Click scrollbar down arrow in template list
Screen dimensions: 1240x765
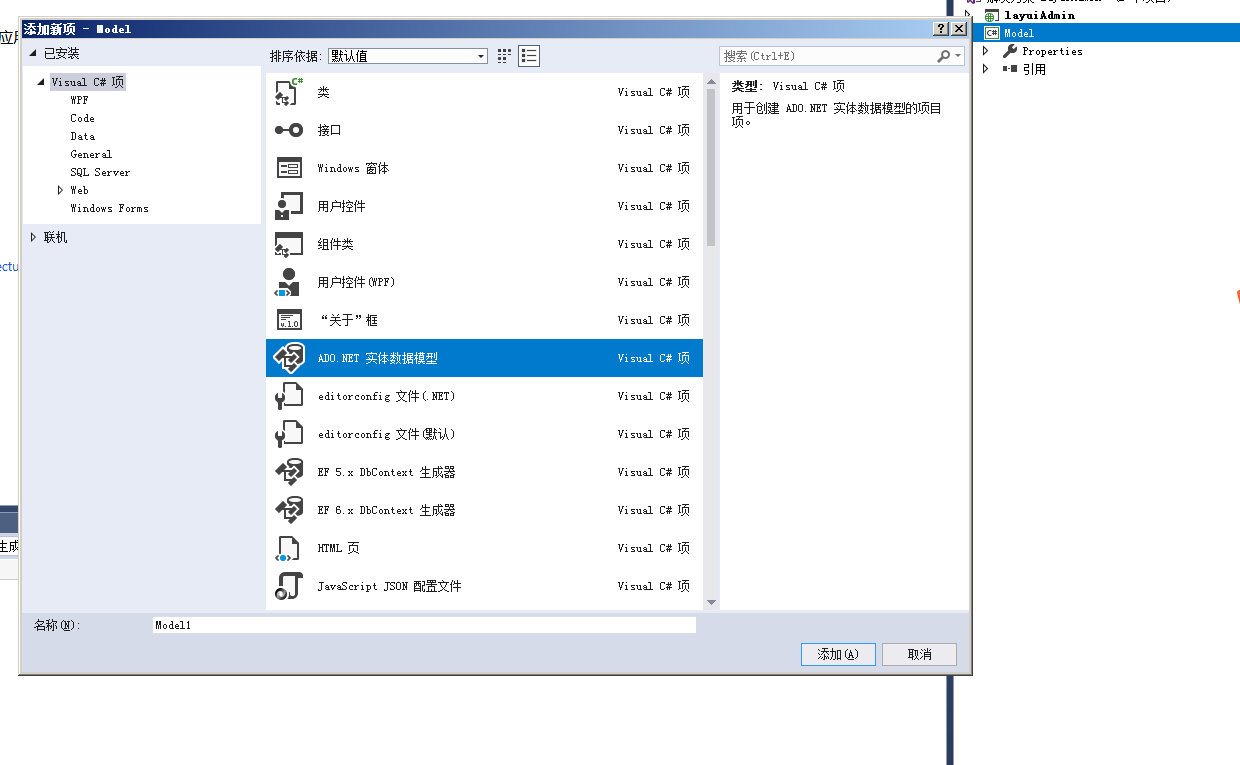click(x=711, y=602)
